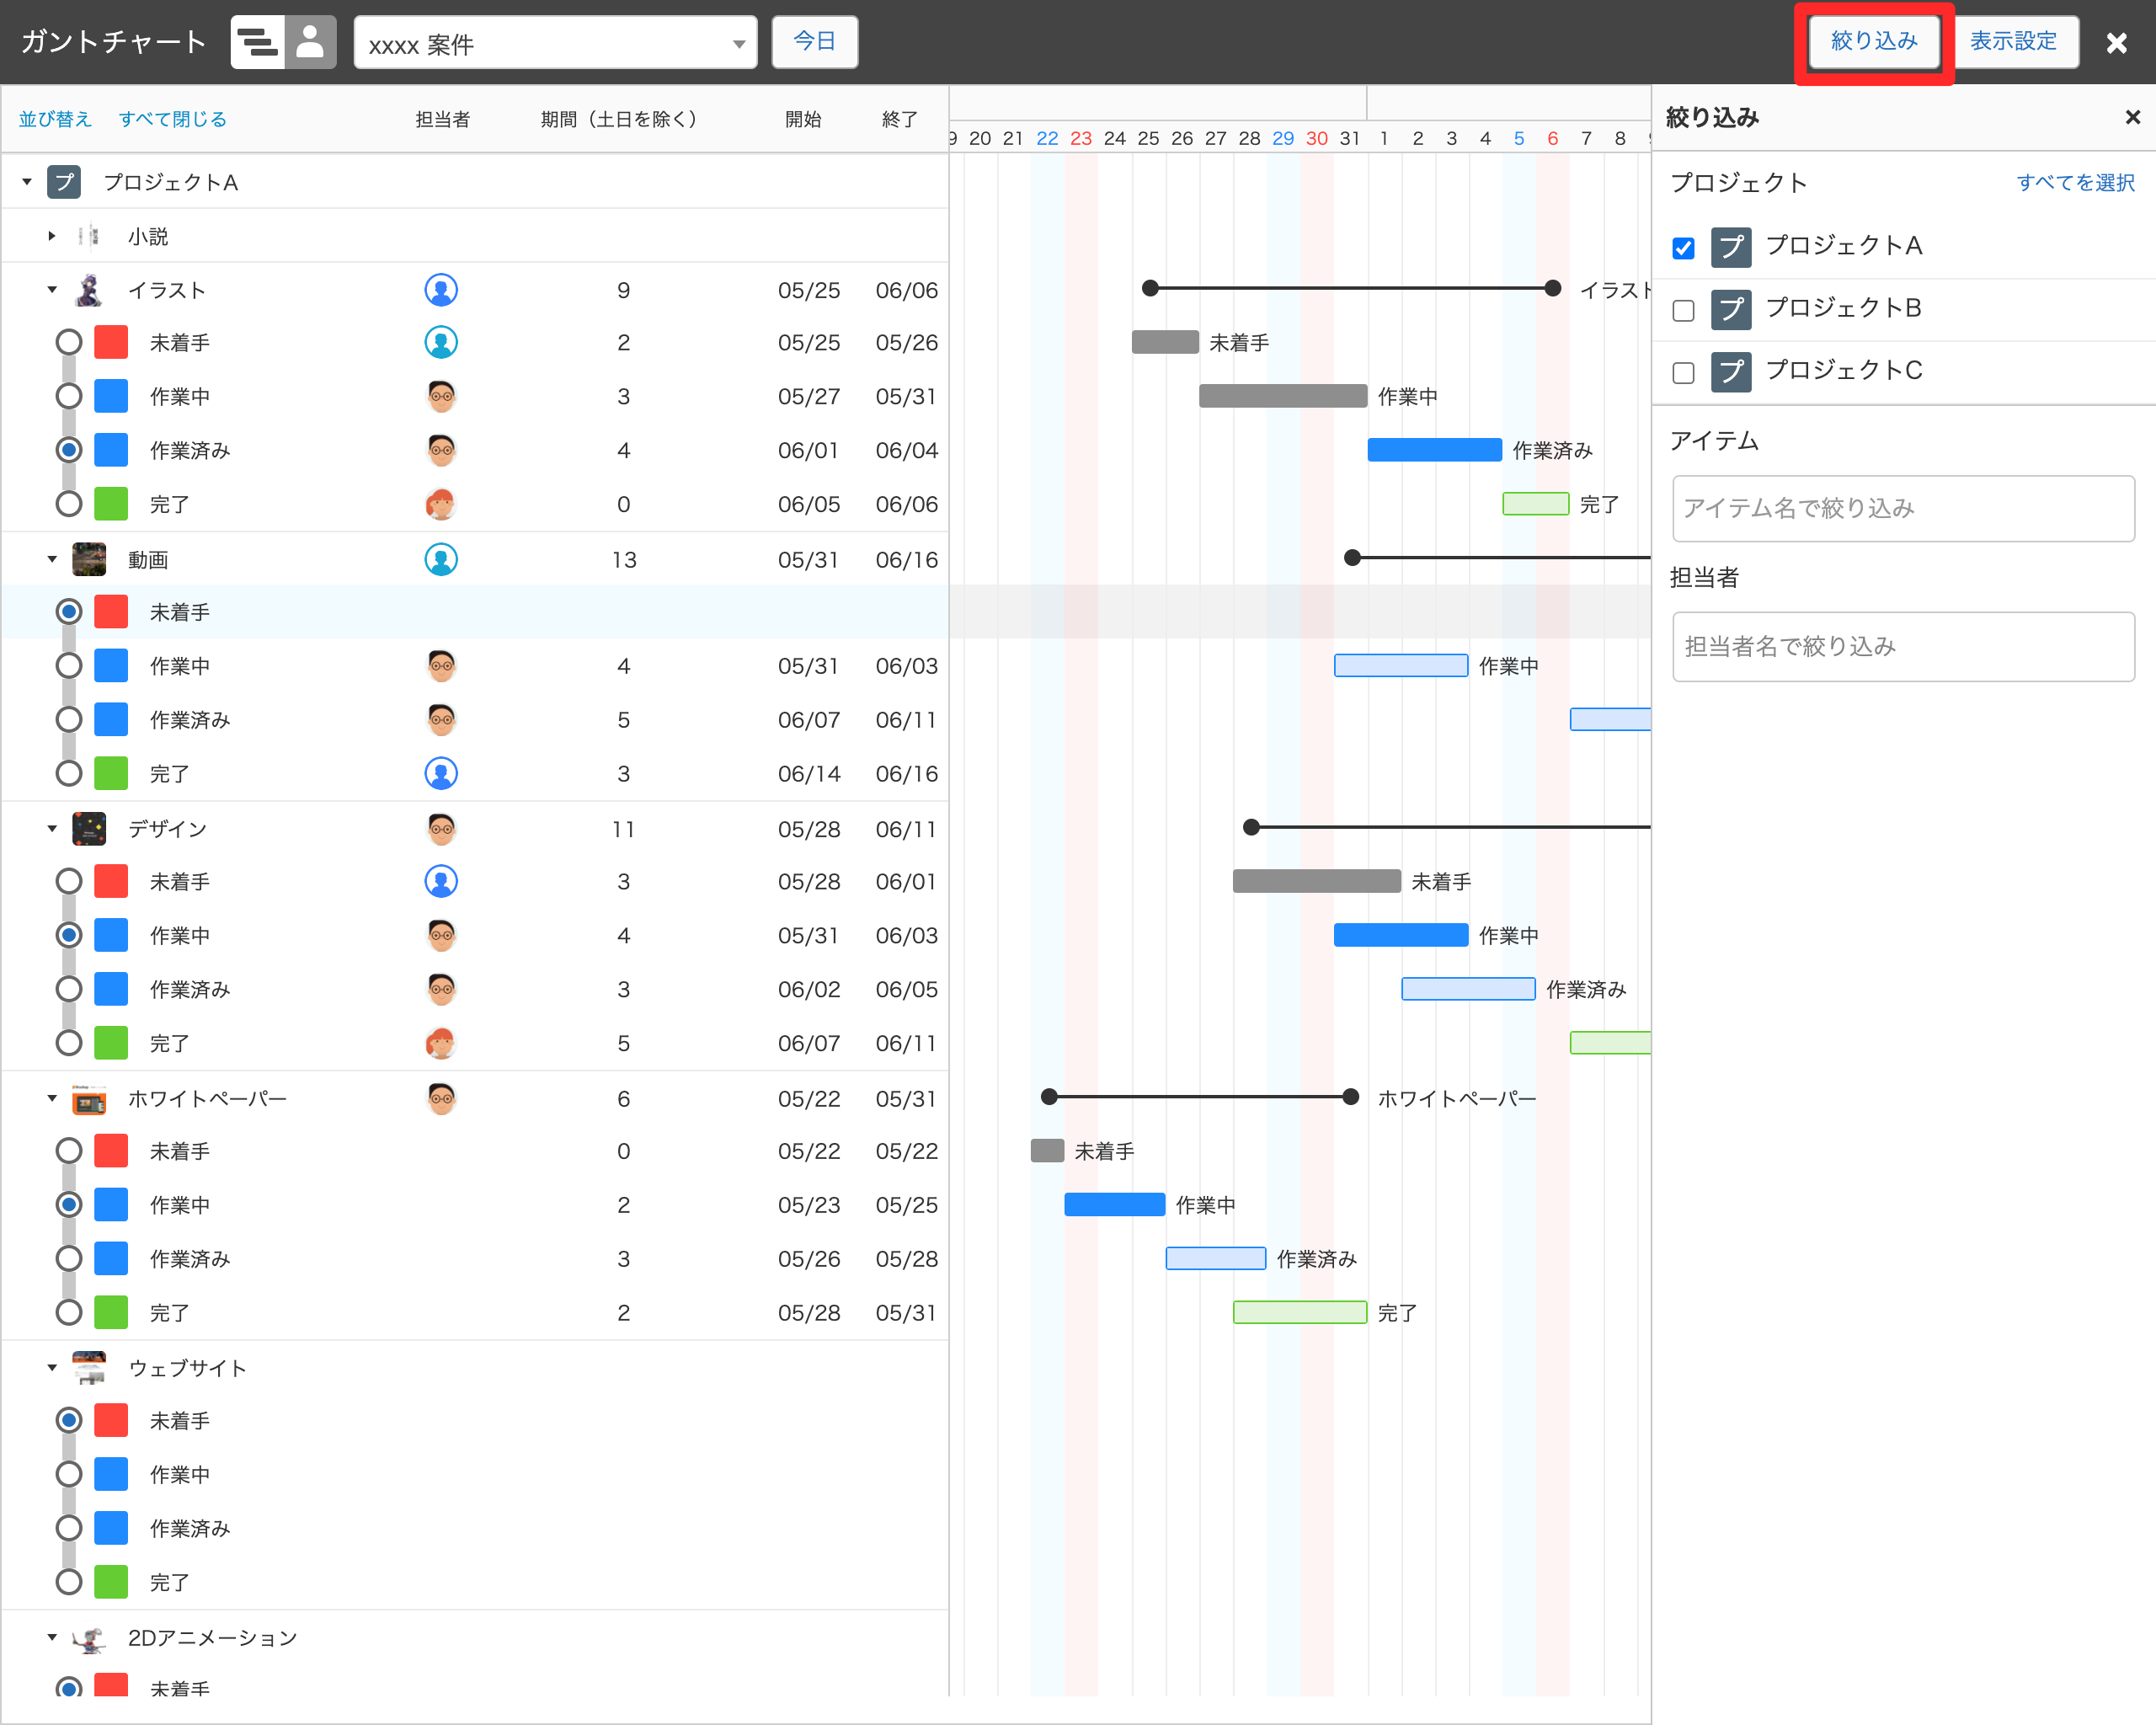The image size is (2156, 1725).
Task: Click the デザイン item thumbnail
Action: click(89, 829)
